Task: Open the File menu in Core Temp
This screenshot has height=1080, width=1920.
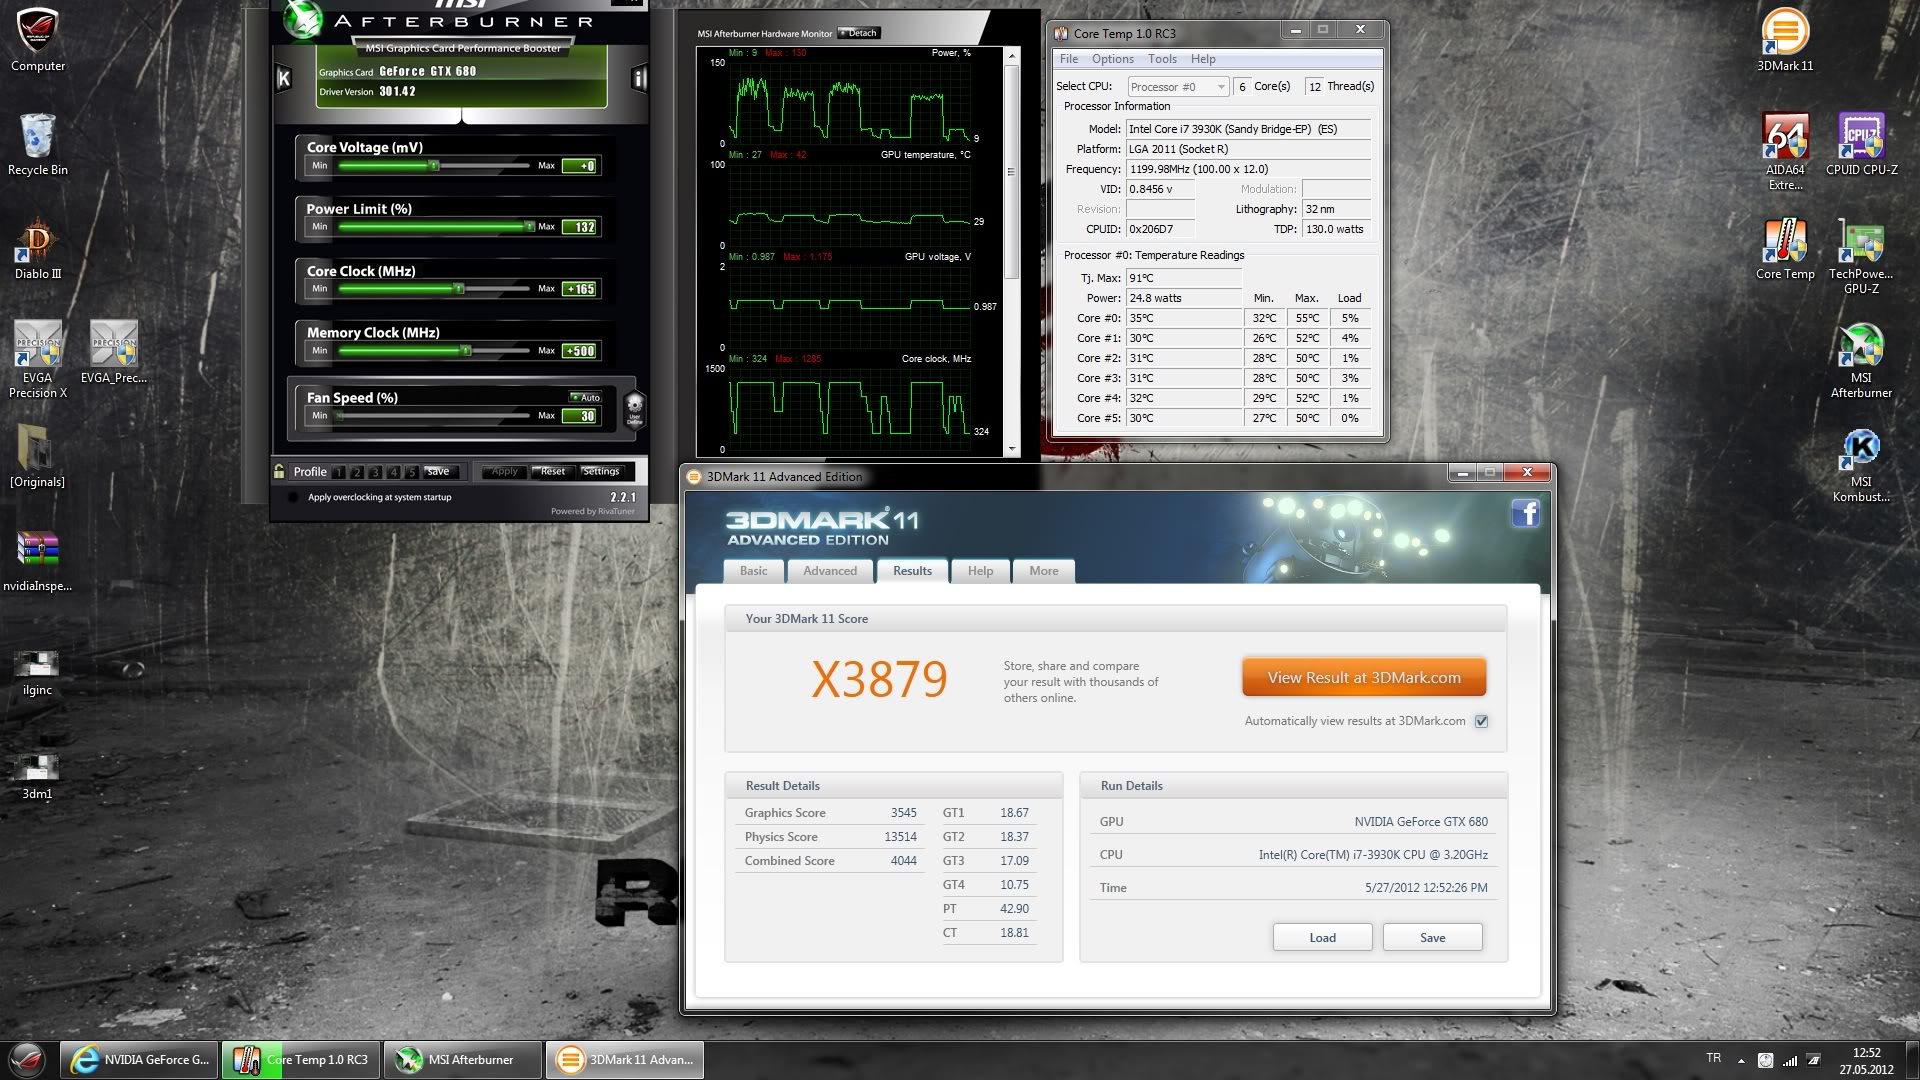Action: 1069,59
